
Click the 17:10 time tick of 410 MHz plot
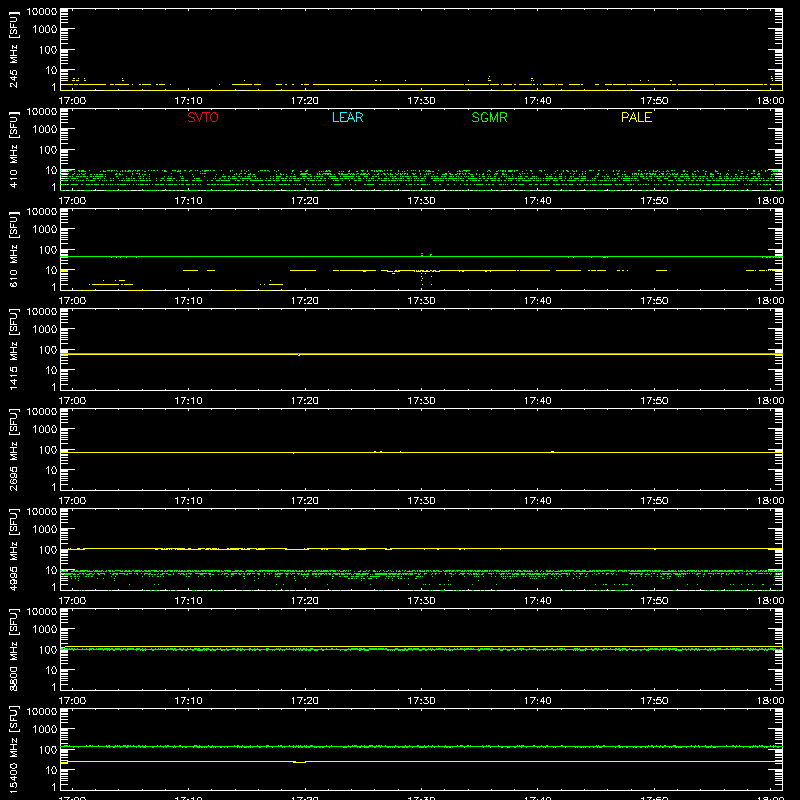tap(188, 201)
